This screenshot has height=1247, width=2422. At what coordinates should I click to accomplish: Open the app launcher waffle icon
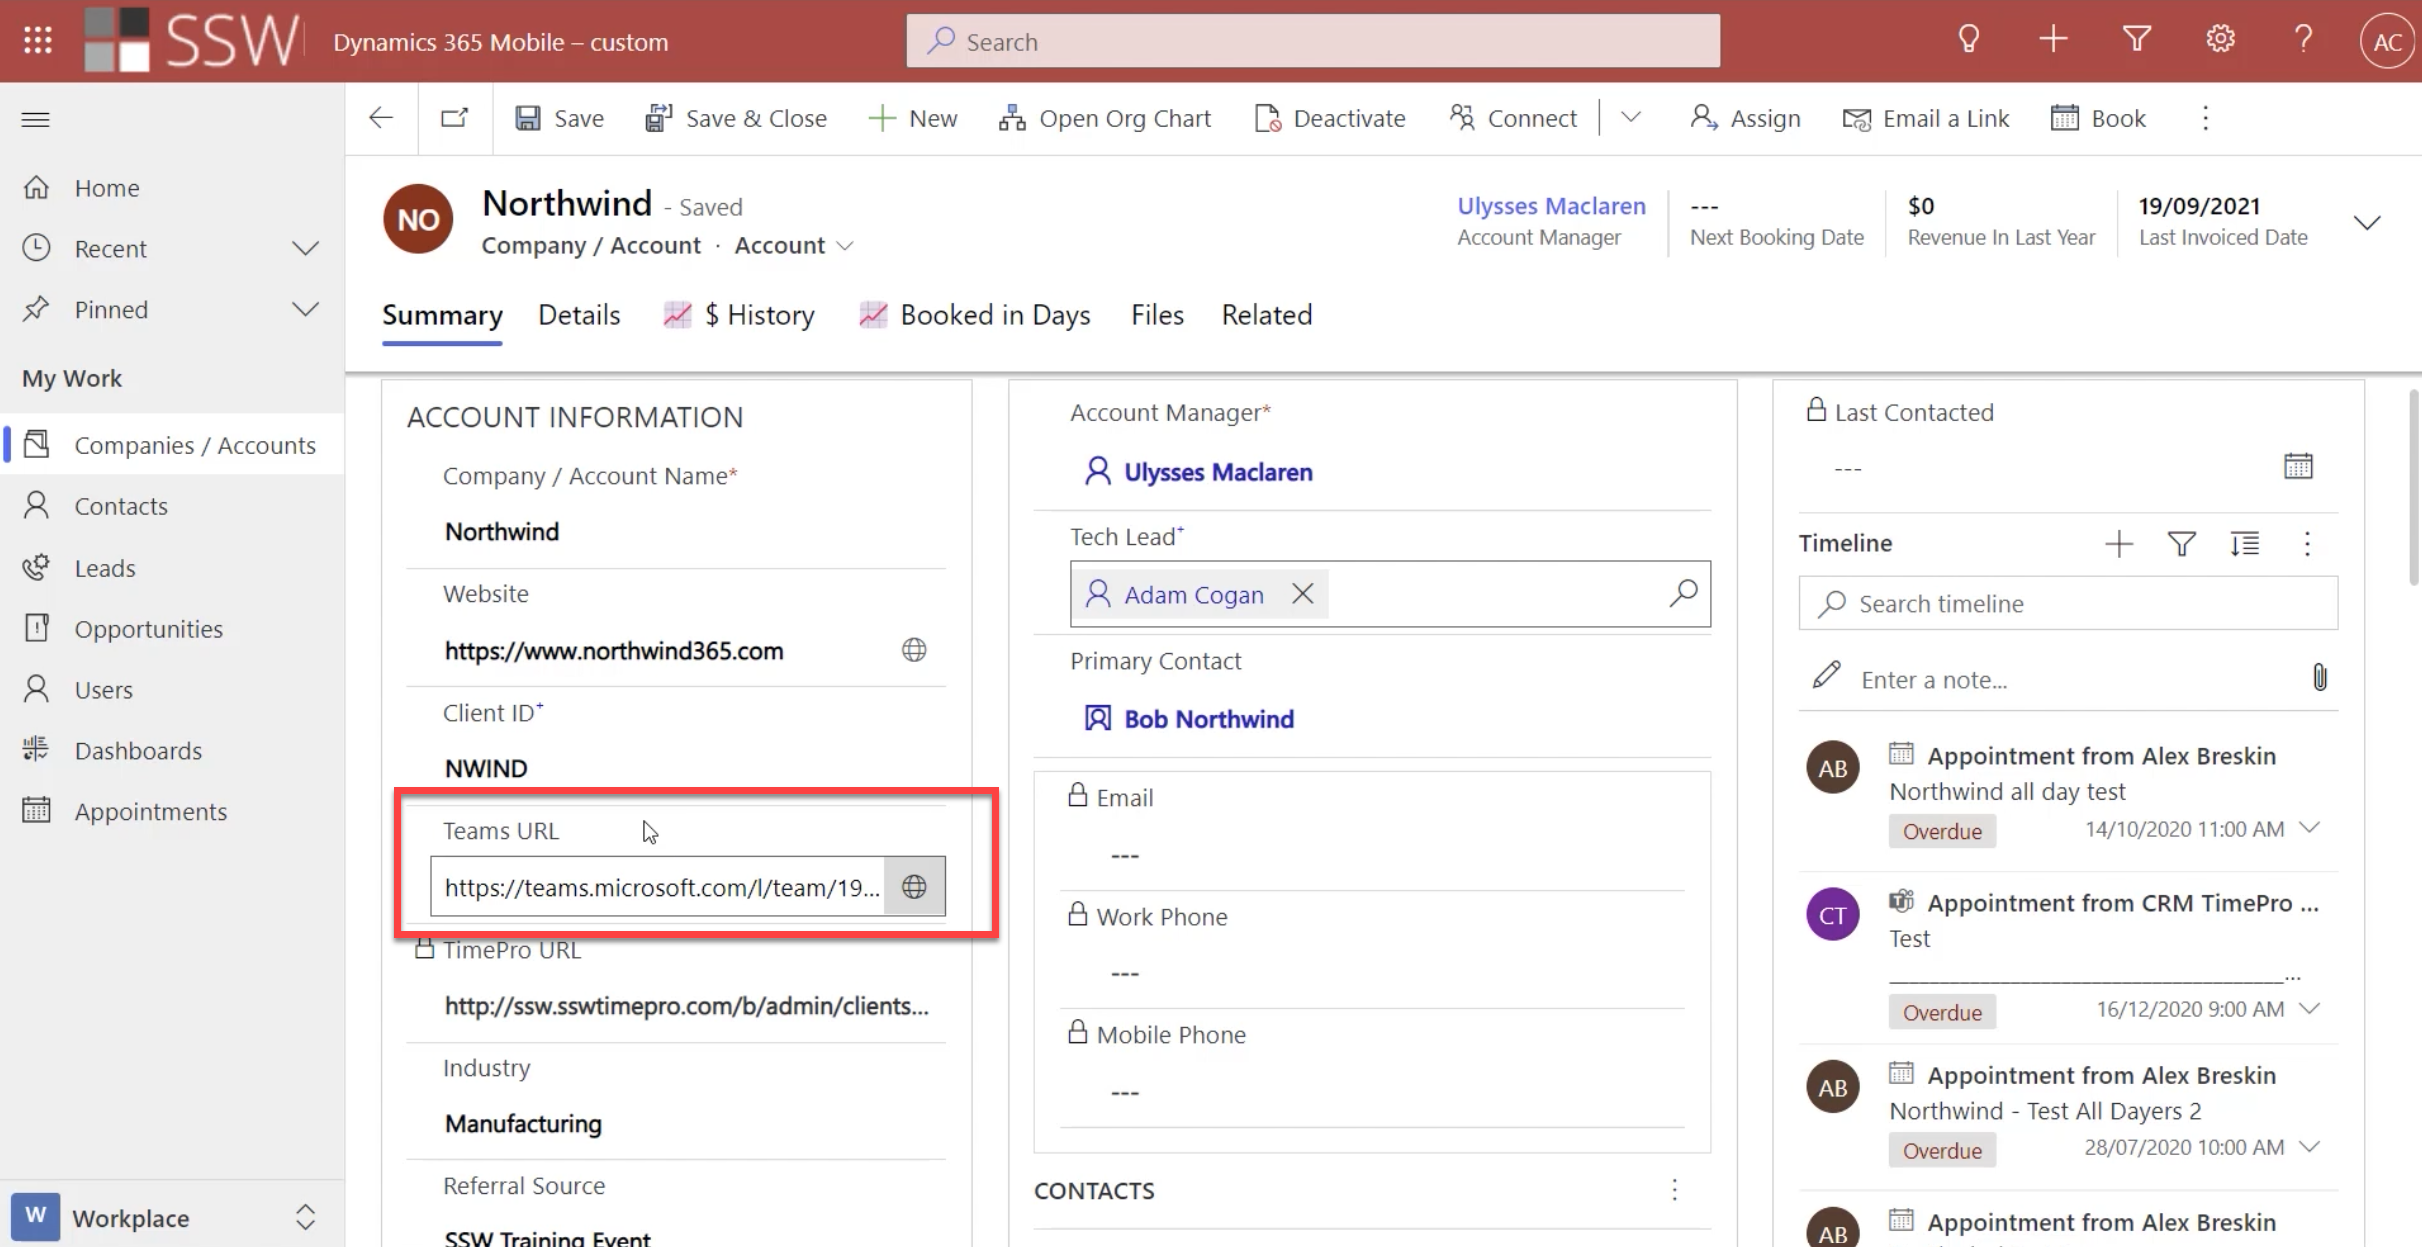coord(38,40)
